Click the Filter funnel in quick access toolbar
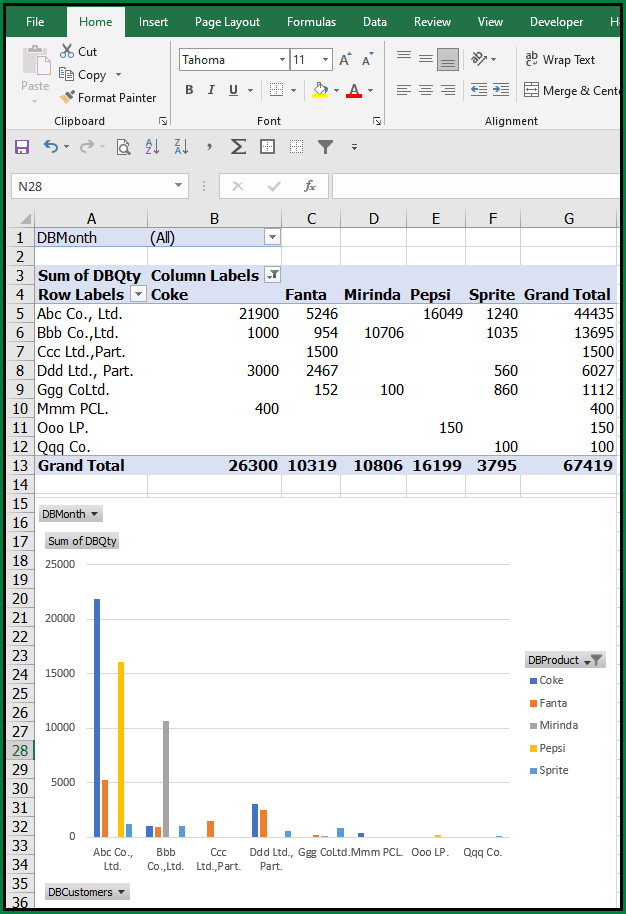The height and width of the screenshot is (914, 626). point(325,147)
